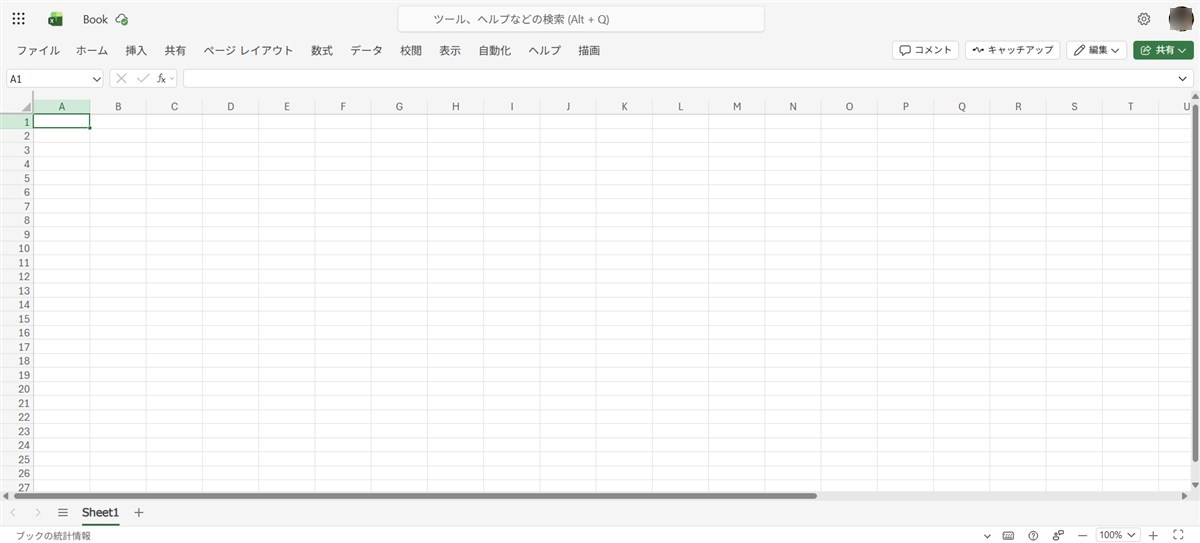Select column header M
The width and height of the screenshot is (1200, 543).
click(x=736, y=107)
